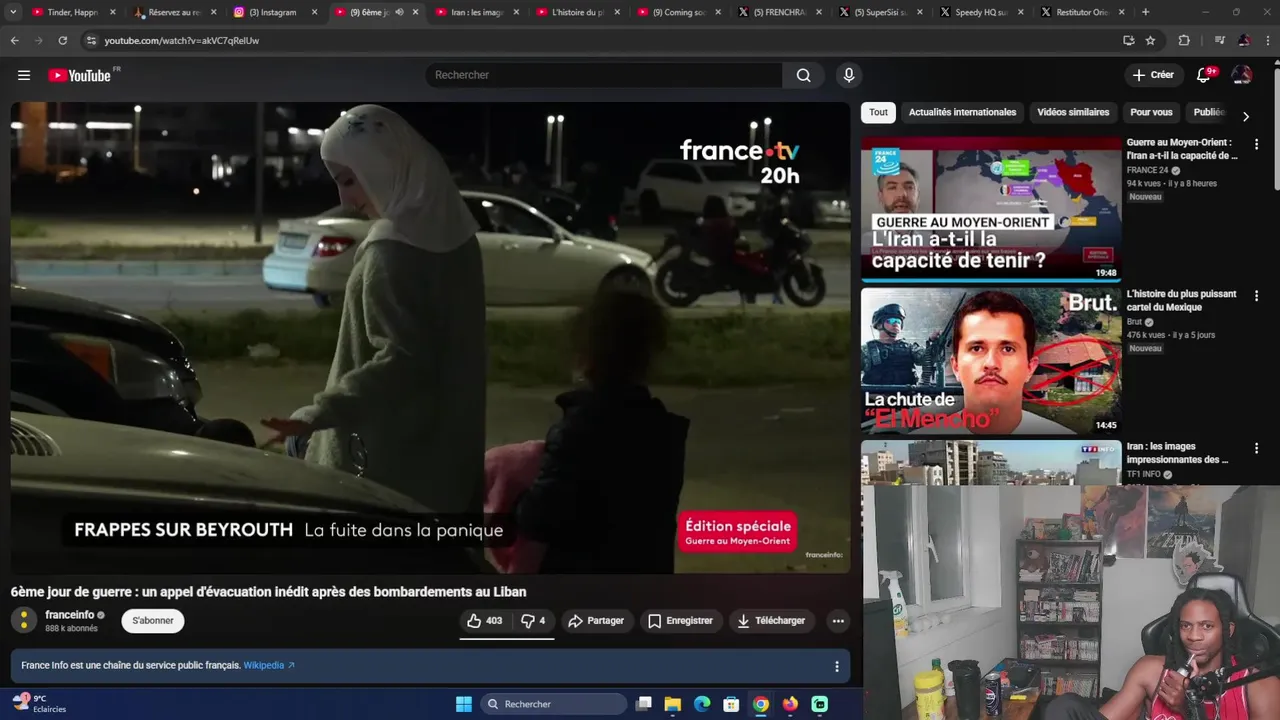Open File Explorer from taskbar
1280x720 pixels.
point(673,704)
